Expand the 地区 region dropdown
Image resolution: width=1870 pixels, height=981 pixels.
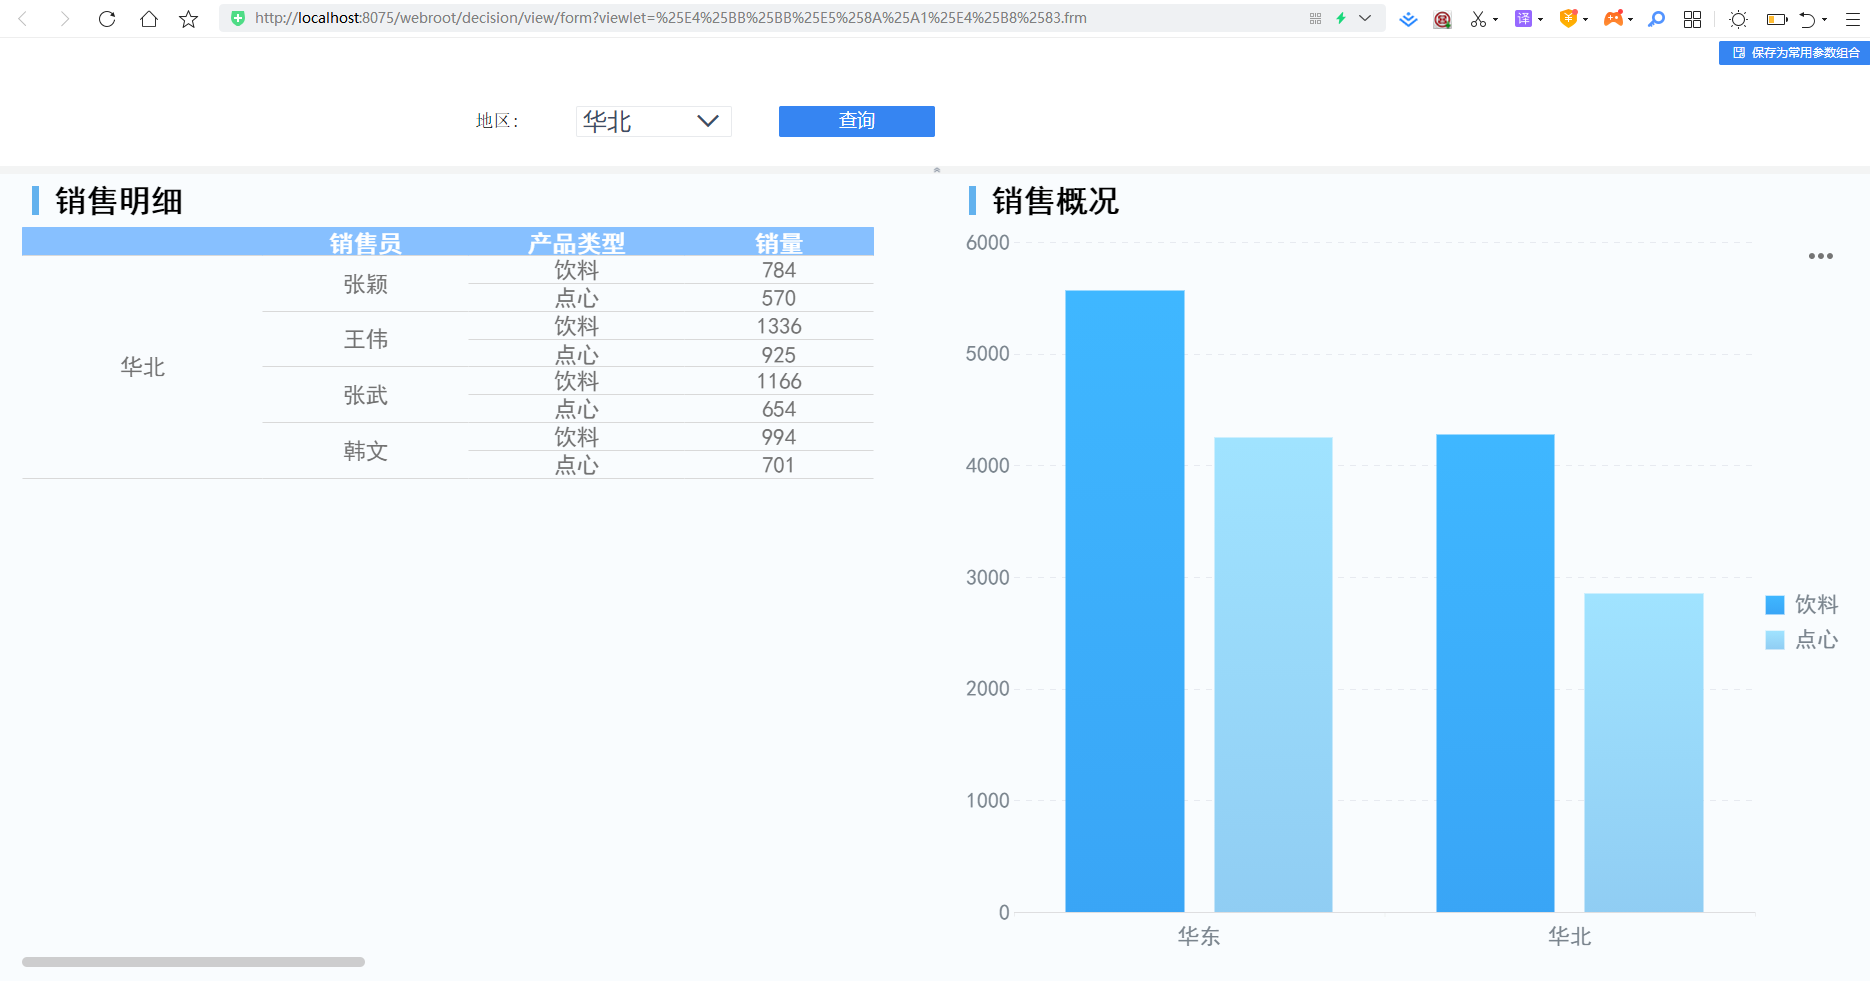[x=654, y=121]
